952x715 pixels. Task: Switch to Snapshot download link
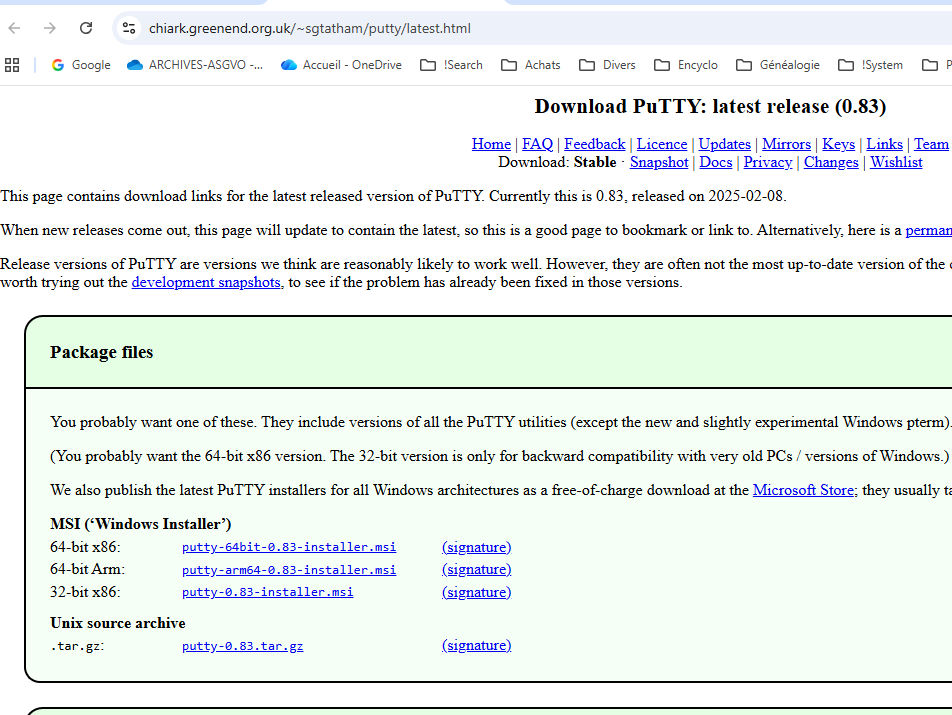click(659, 162)
